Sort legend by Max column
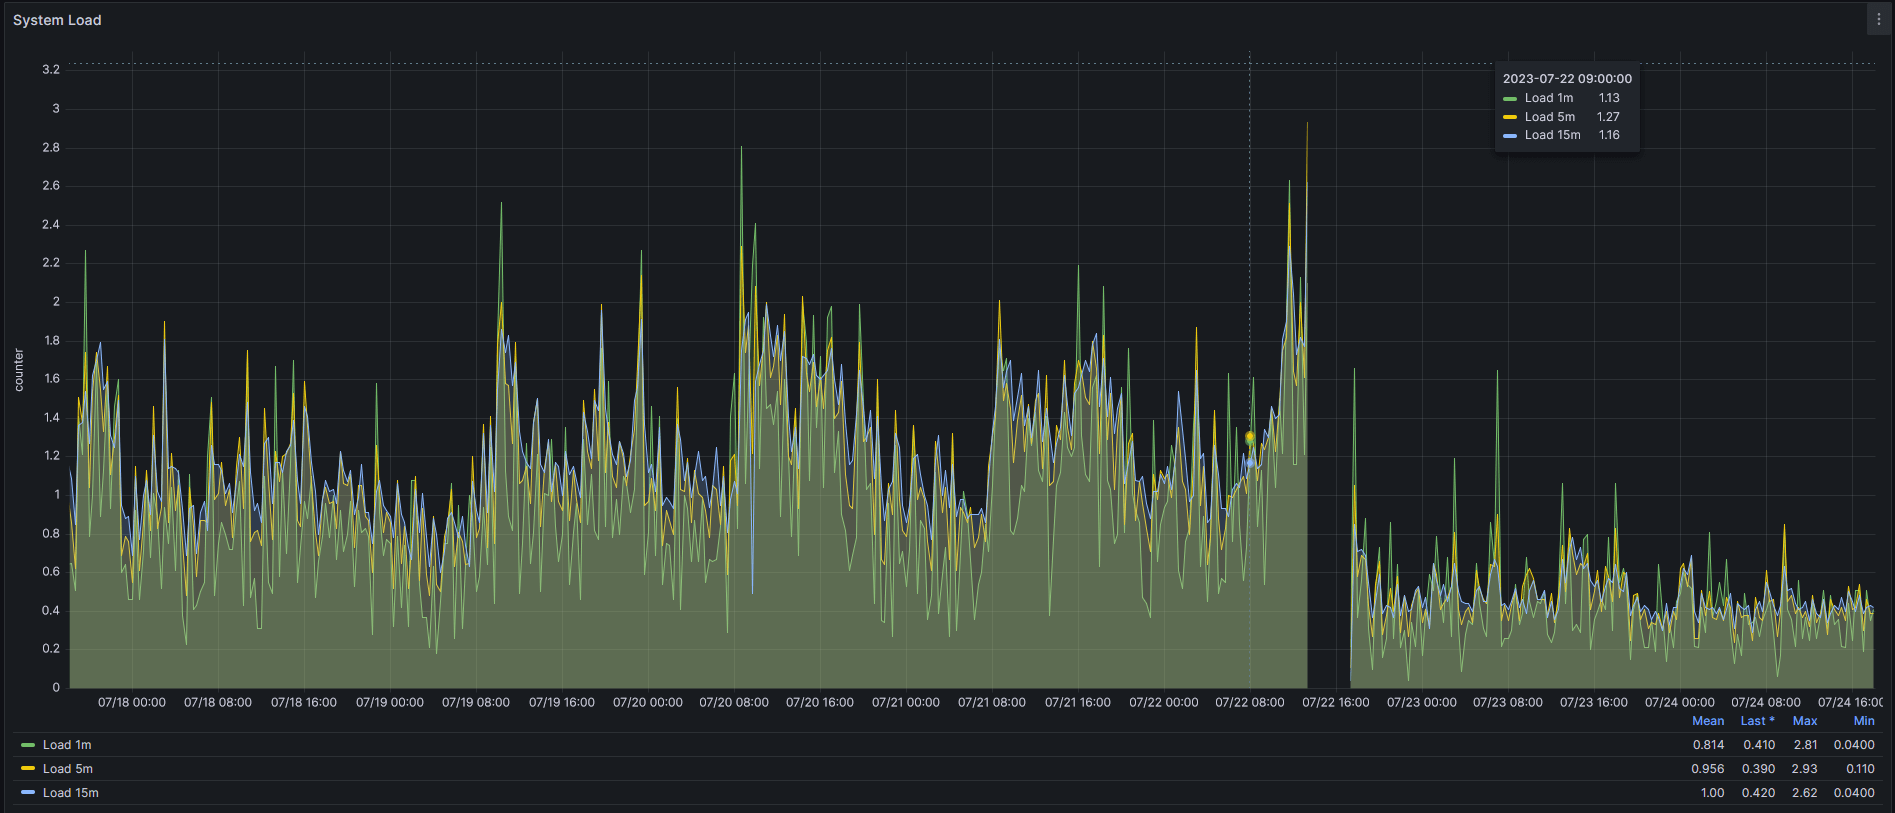The image size is (1895, 813). (x=1804, y=721)
